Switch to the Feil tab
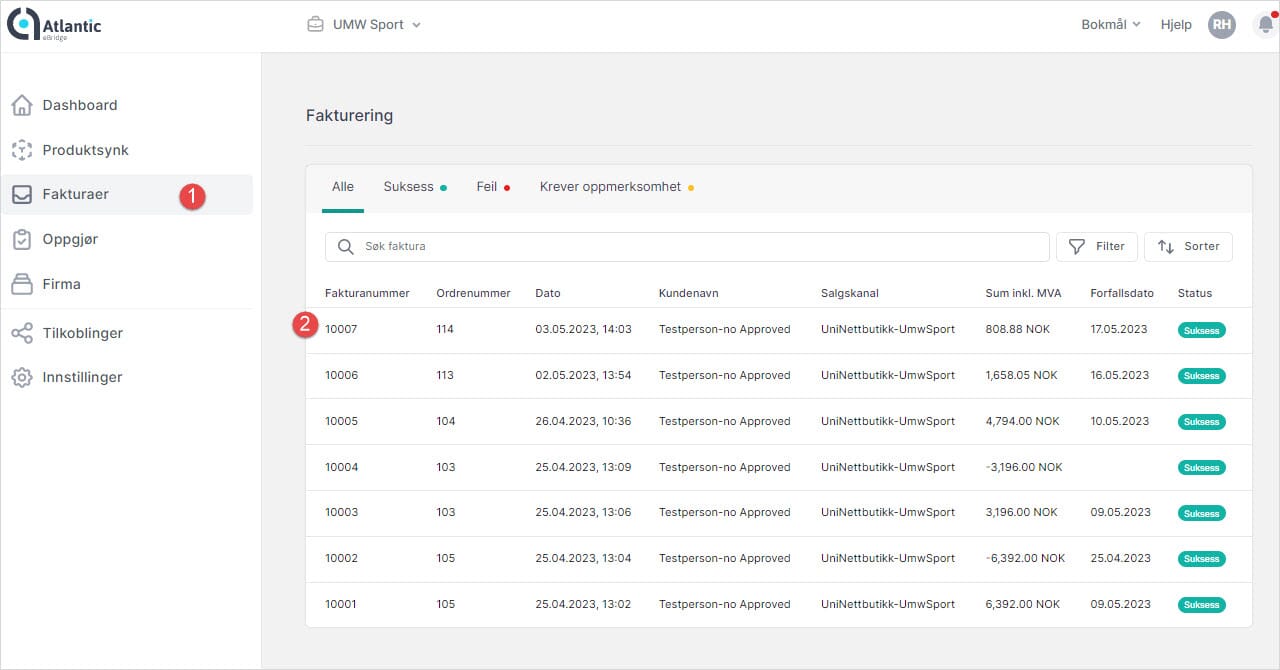Viewport: 1280px width, 670px height. [492, 187]
